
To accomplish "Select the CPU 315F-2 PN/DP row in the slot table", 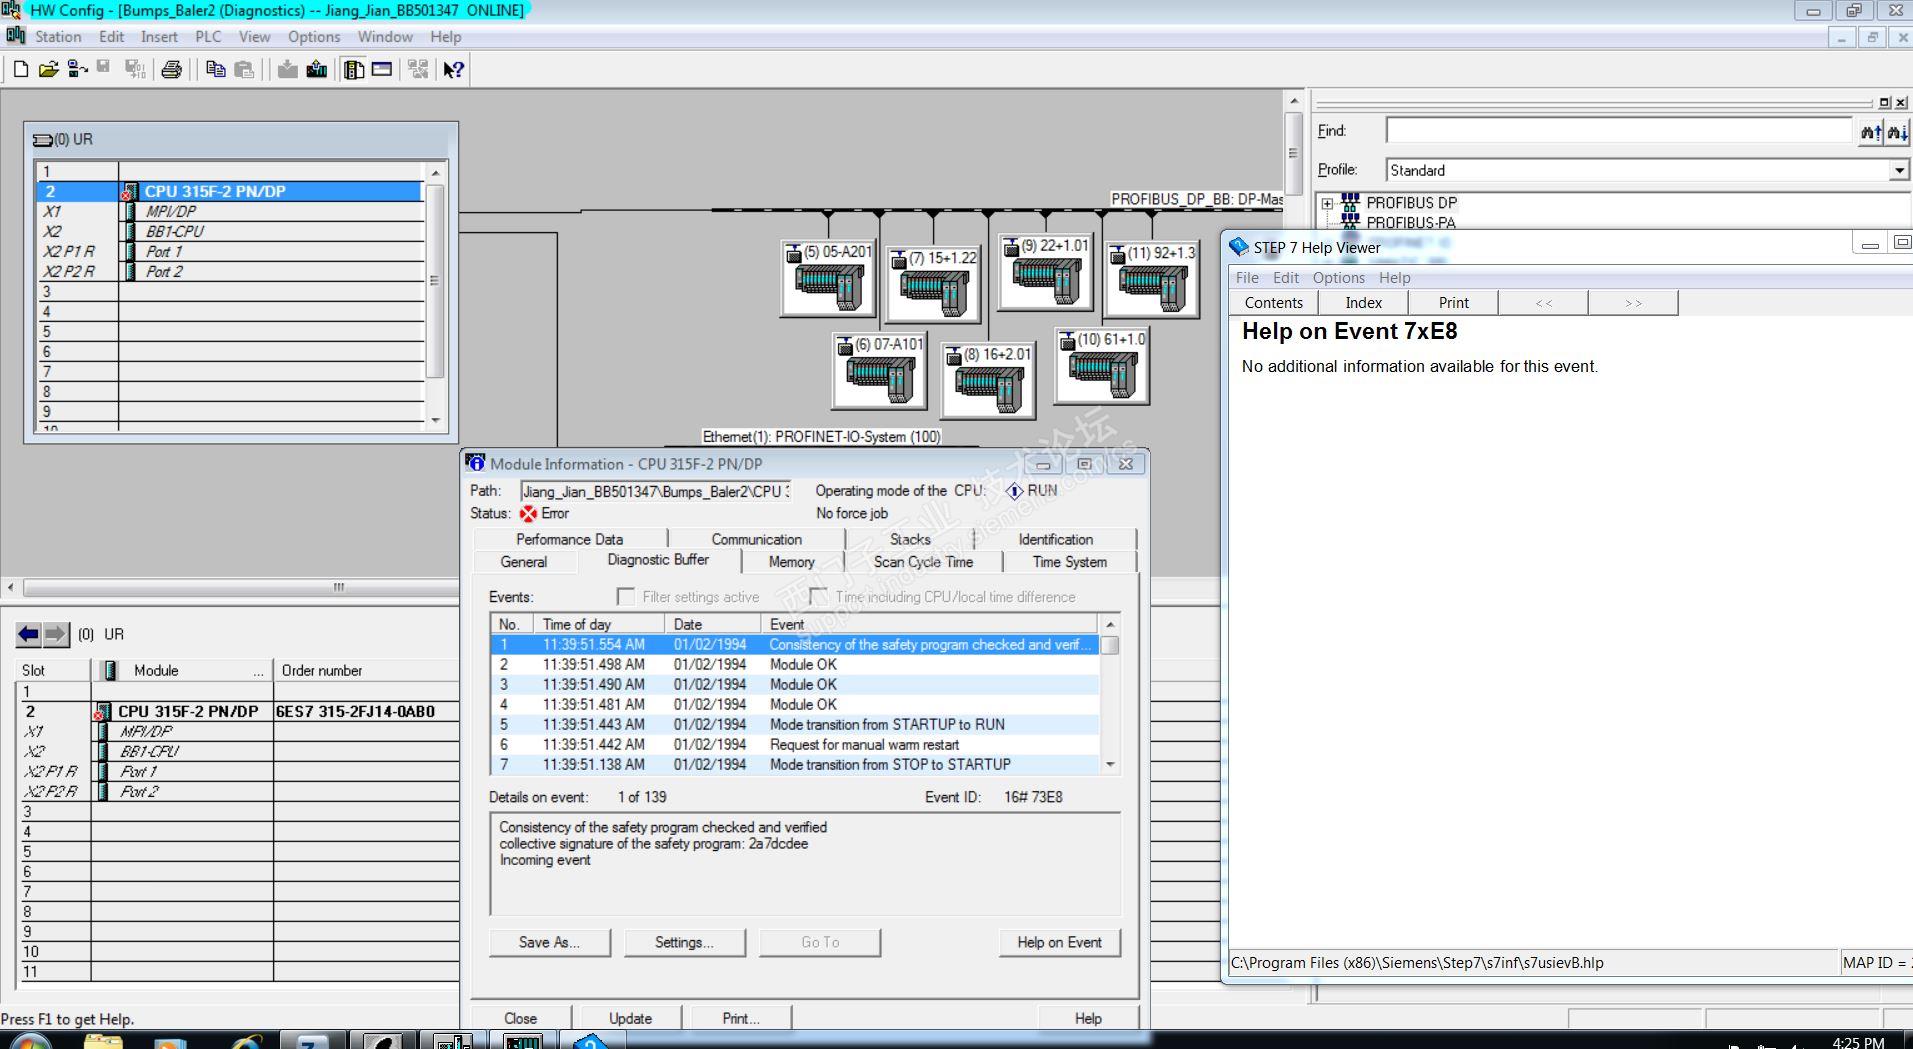I will click(x=238, y=712).
